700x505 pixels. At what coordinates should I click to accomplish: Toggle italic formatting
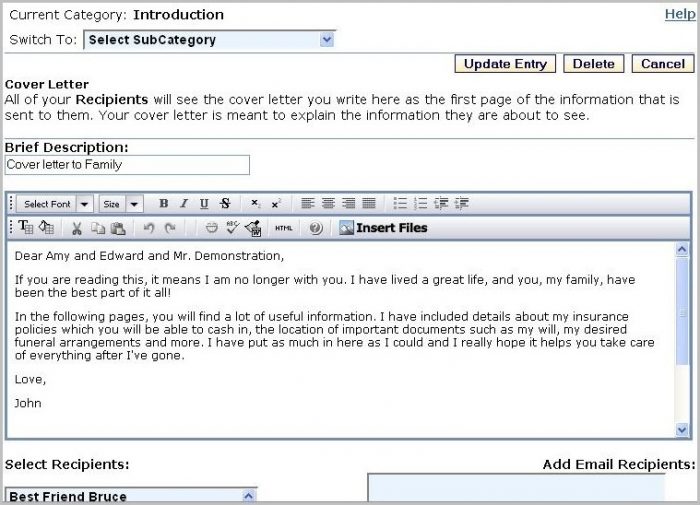[183, 204]
